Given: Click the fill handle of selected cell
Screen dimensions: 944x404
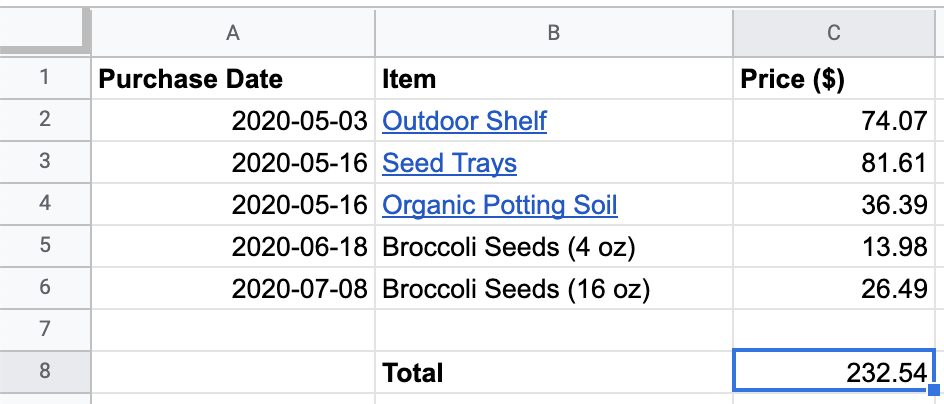Looking at the screenshot, I should [x=934, y=391].
